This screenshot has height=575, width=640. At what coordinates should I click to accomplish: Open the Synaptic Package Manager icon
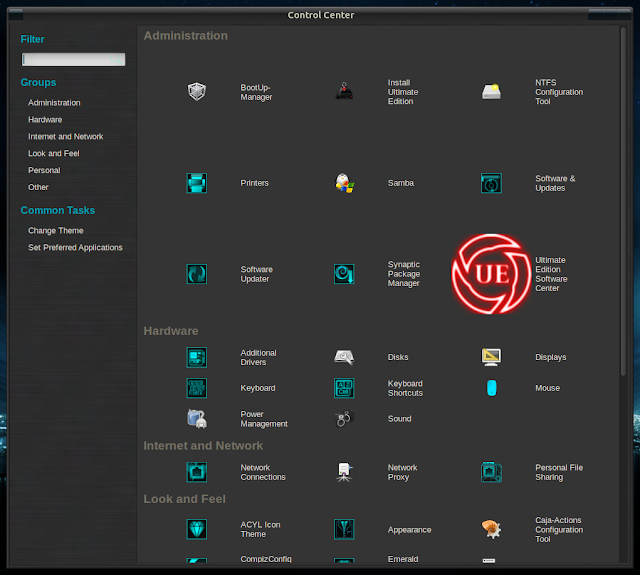click(344, 274)
